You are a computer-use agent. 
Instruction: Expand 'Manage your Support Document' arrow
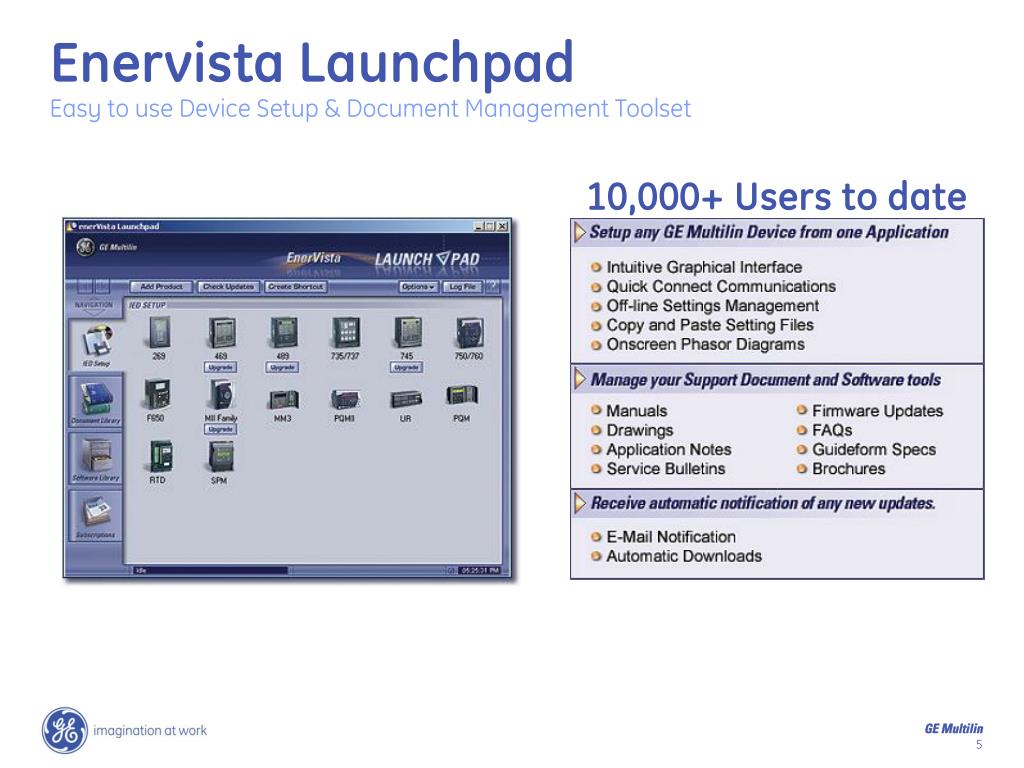coord(579,379)
